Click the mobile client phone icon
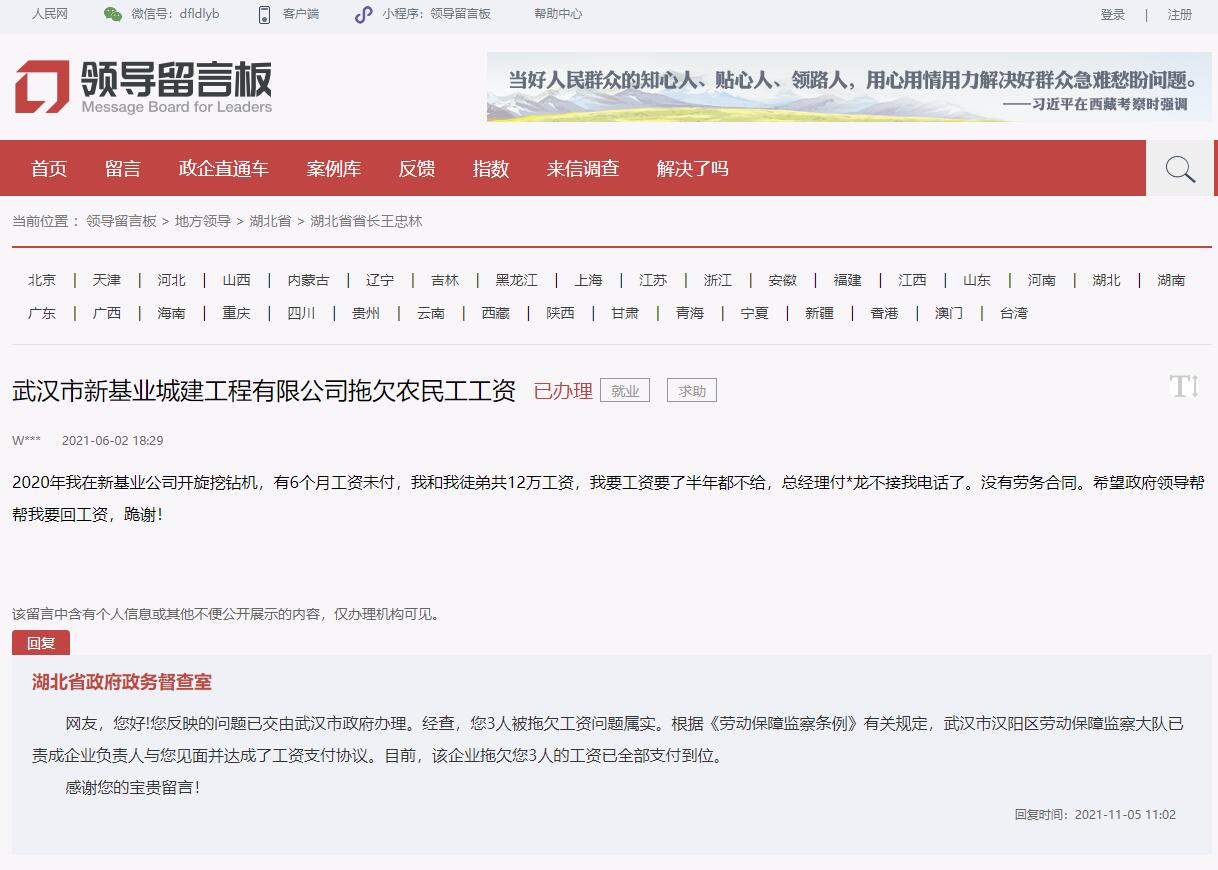1218x870 pixels. coord(264,14)
